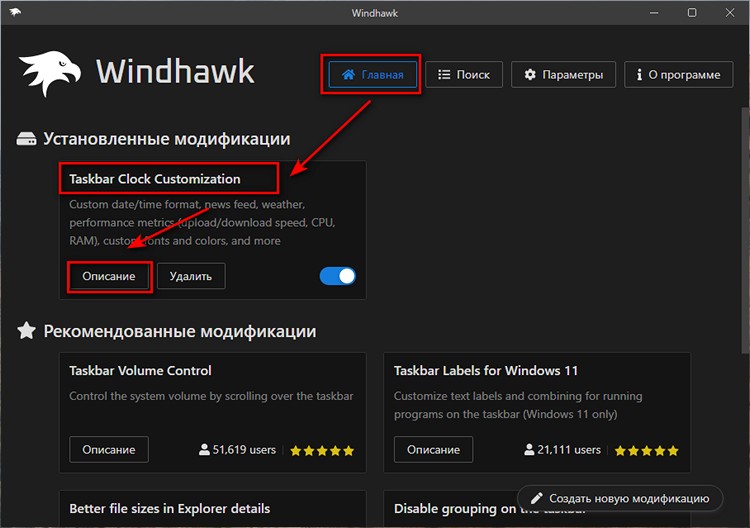Select Better file sizes in Explorer details title
The height and width of the screenshot is (528, 750).
tap(170, 508)
